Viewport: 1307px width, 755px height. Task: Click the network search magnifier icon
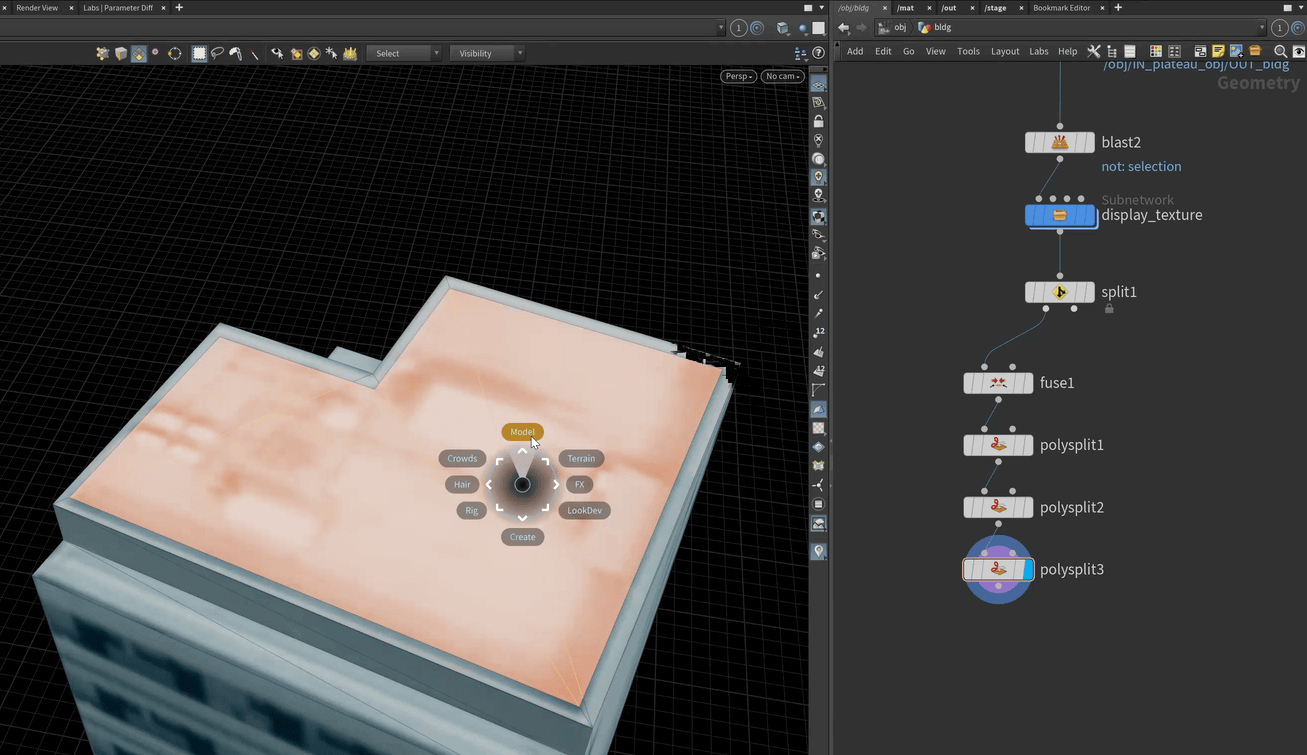point(1280,51)
